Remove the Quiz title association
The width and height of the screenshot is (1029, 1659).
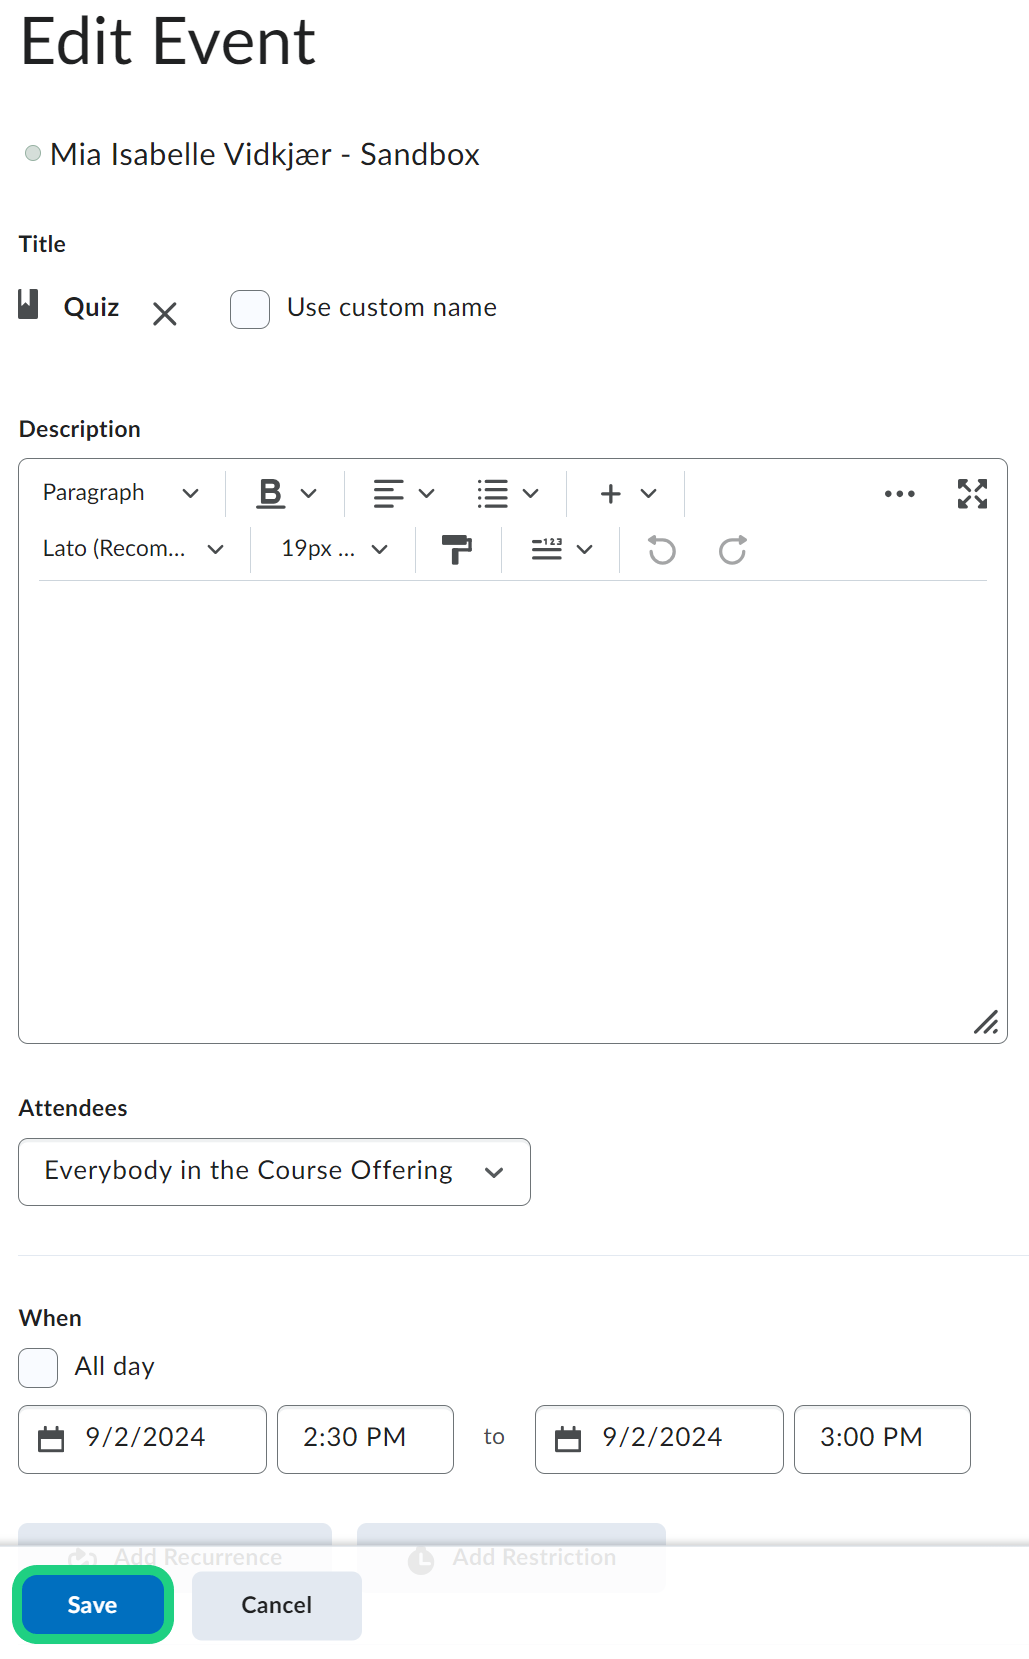tap(165, 314)
